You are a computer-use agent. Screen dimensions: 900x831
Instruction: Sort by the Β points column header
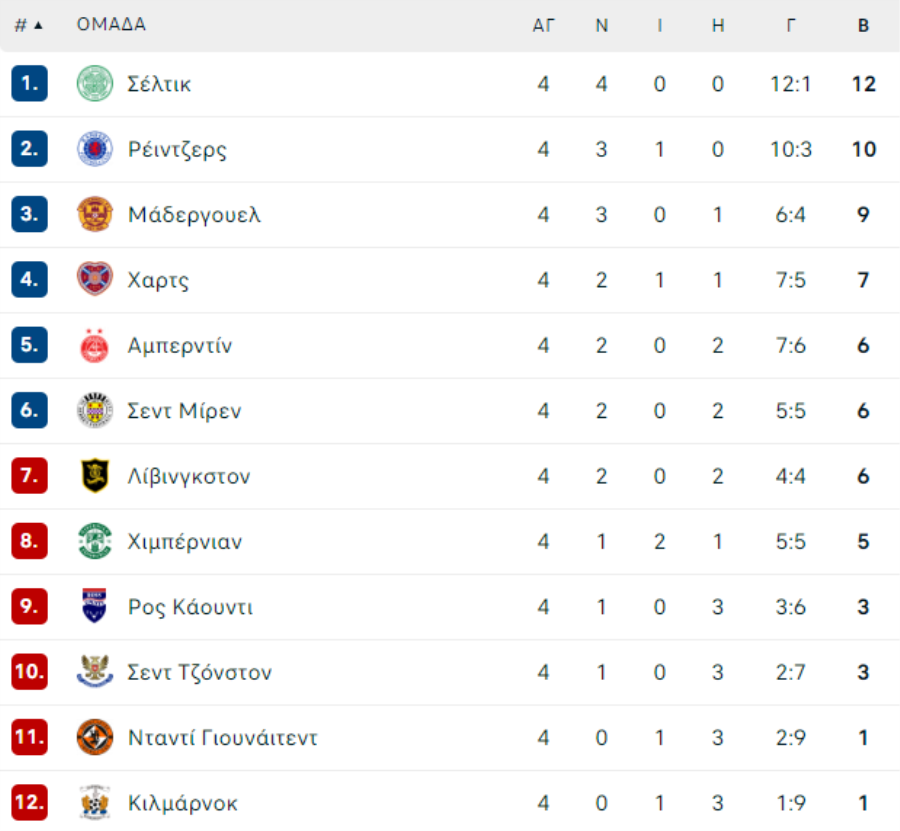[x=863, y=25]
